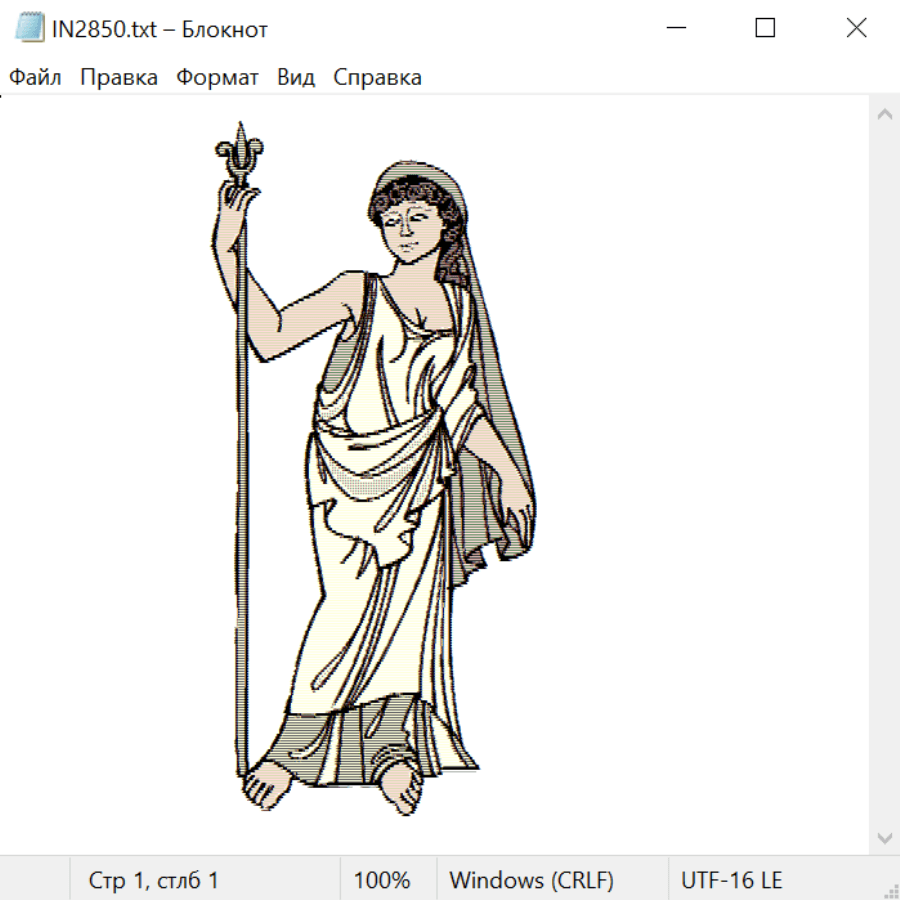900x900 pixels.
Task: Click the 100% zoom indicator
Action: (382, 881)
